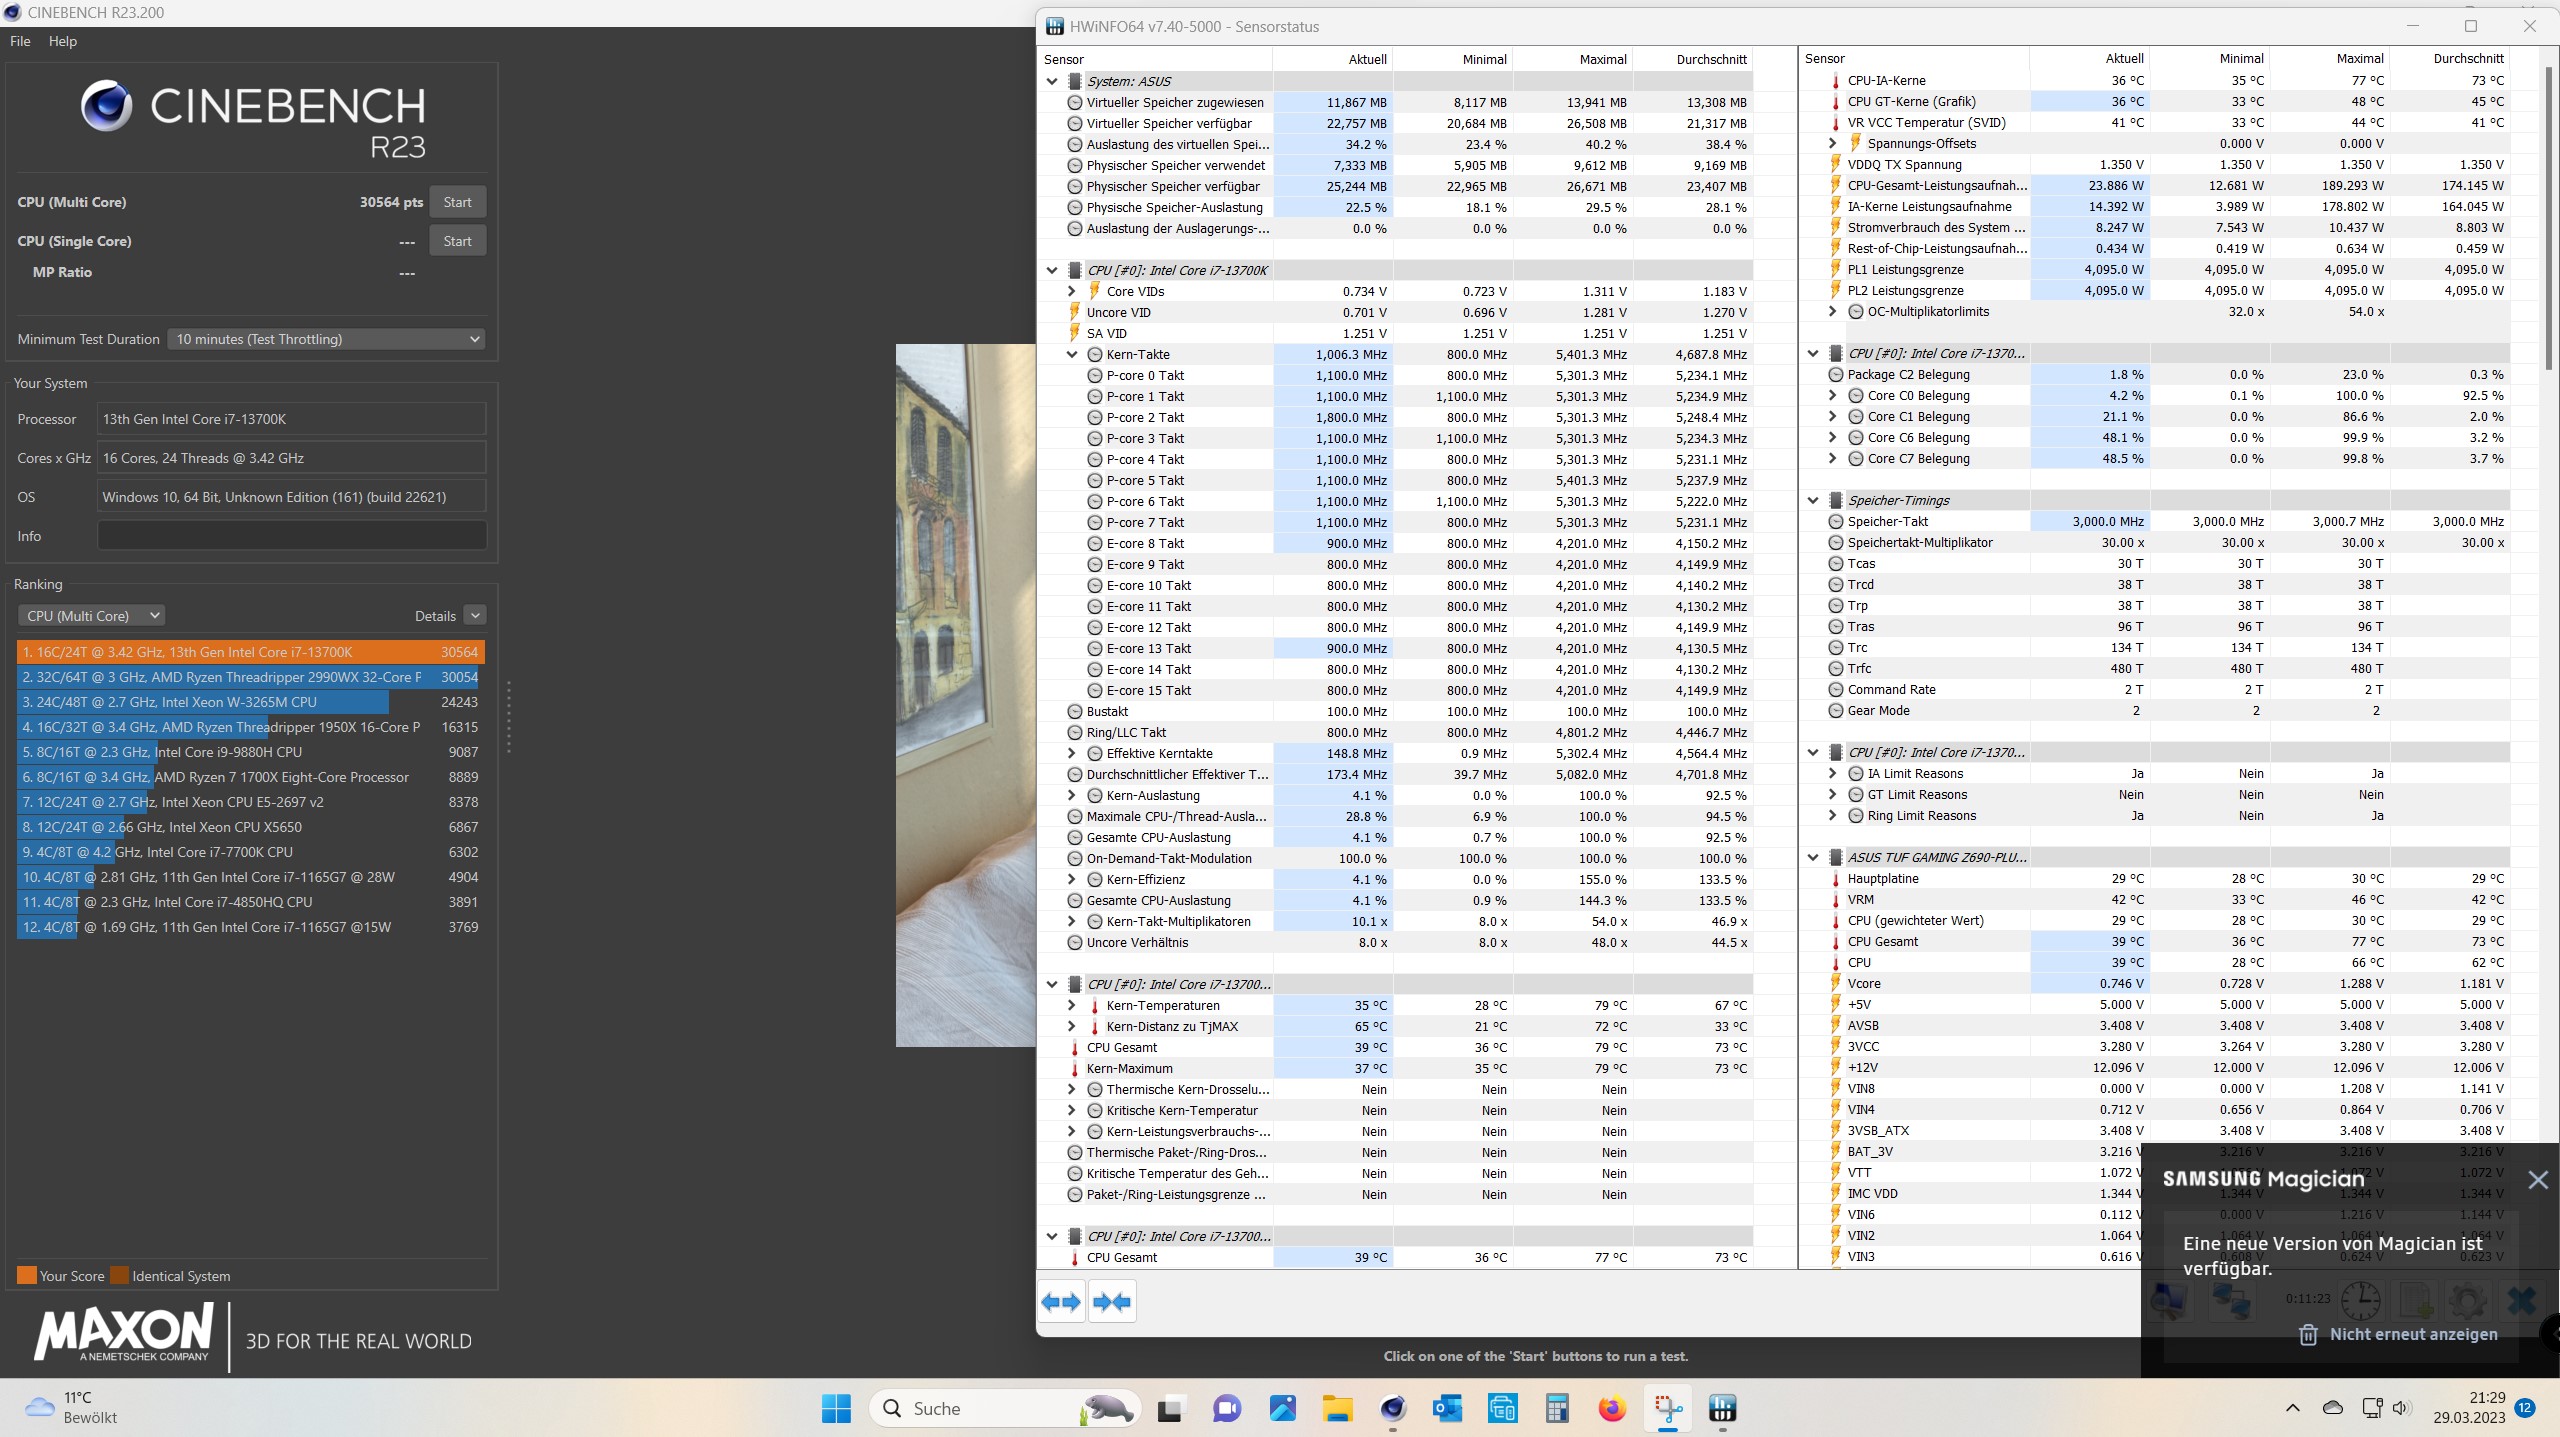Image resolution: width=2560 pixels, height=1437 pixels.
Task: Open the Cinebench File menu
Action: click(20, 41)
